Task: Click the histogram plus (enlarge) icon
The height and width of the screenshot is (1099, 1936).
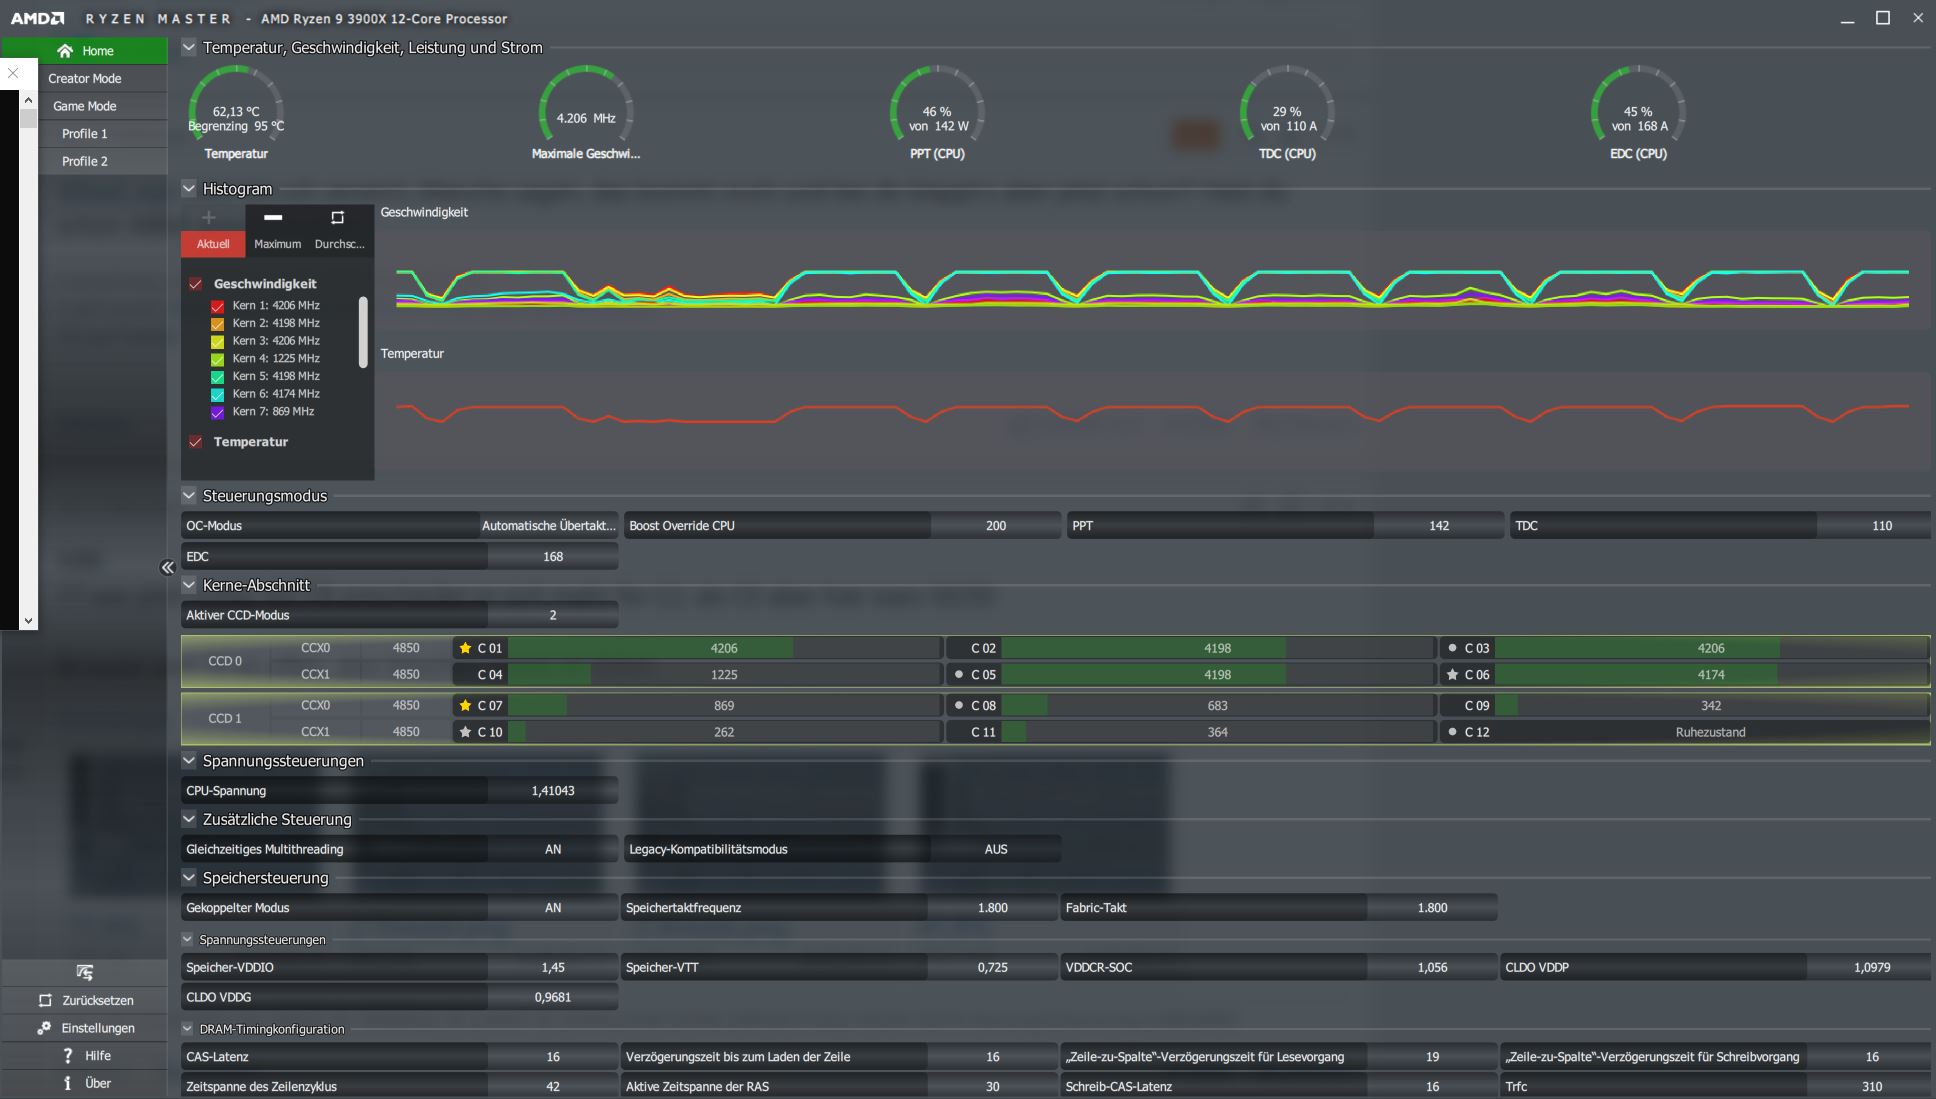Action: (209, 217)
